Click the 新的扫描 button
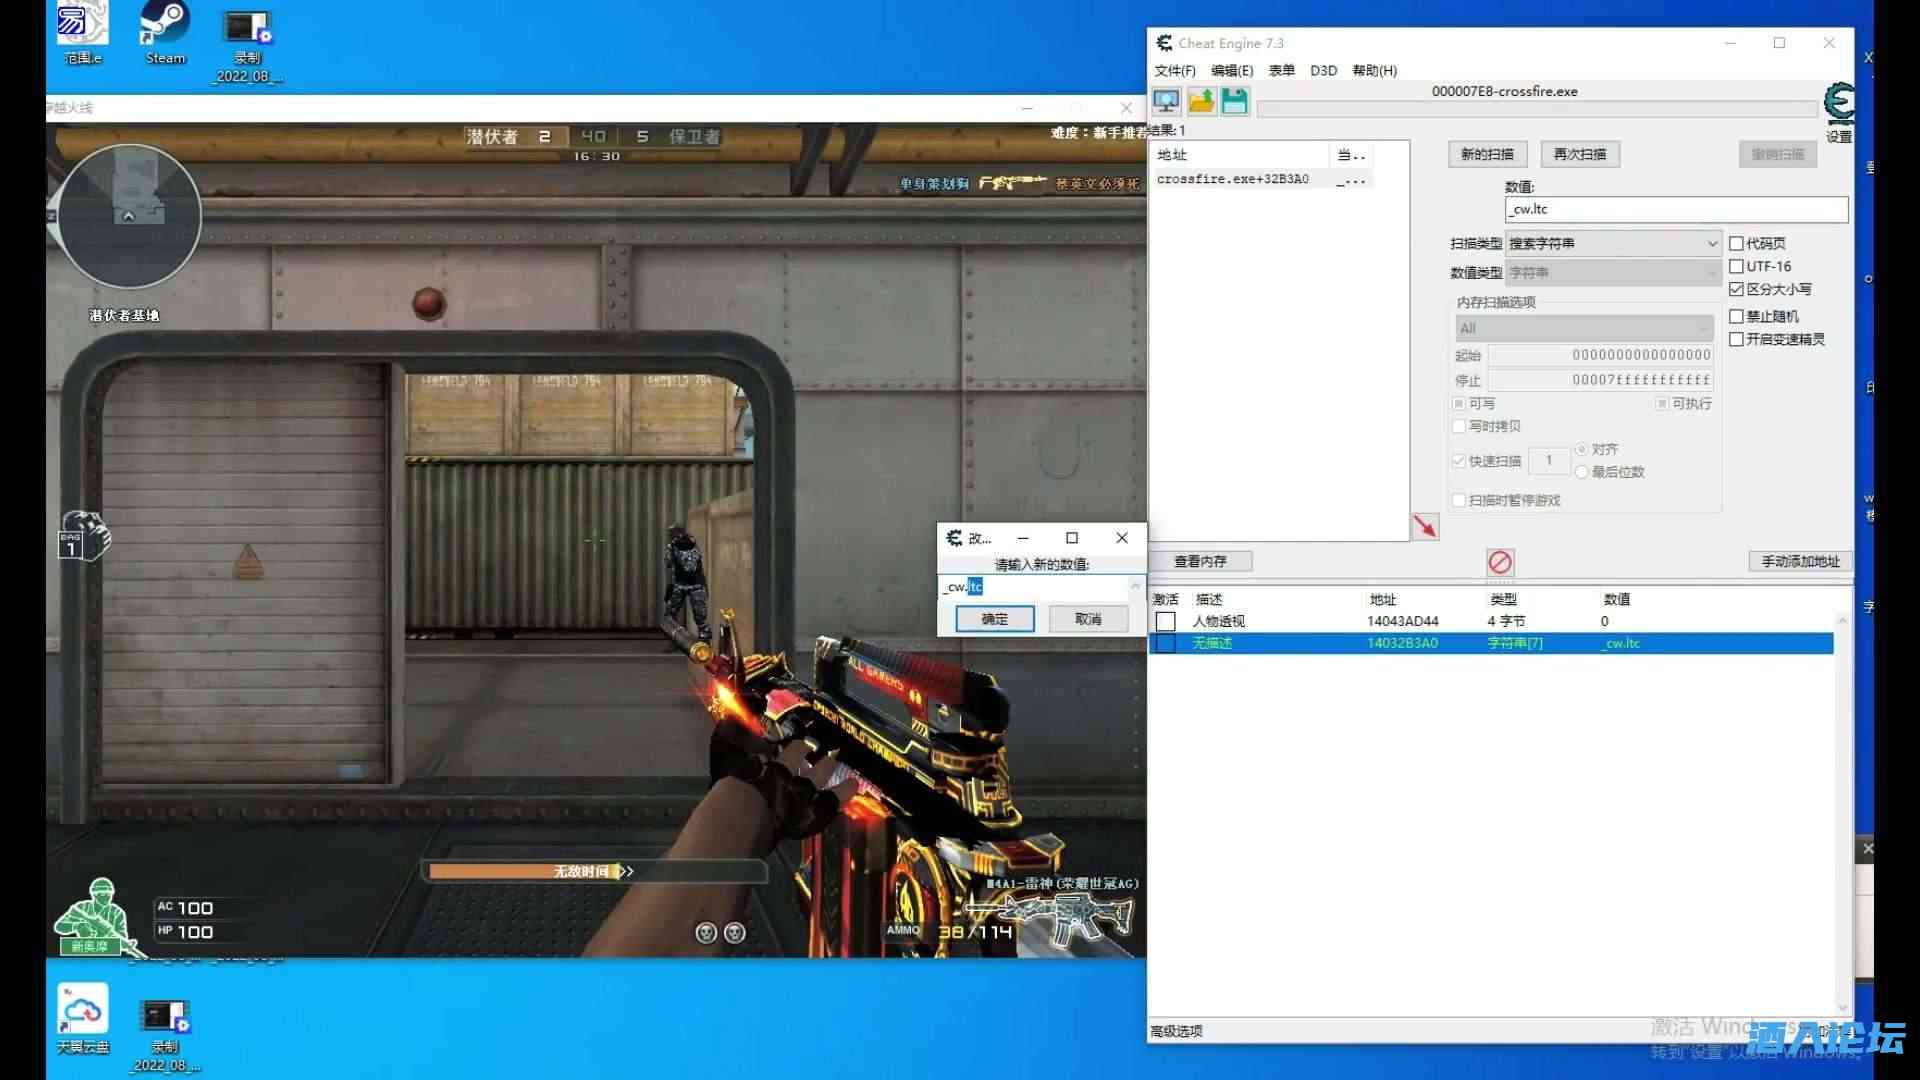The width and height of the screenshot is (1920, 1080). pos(1487,154)
